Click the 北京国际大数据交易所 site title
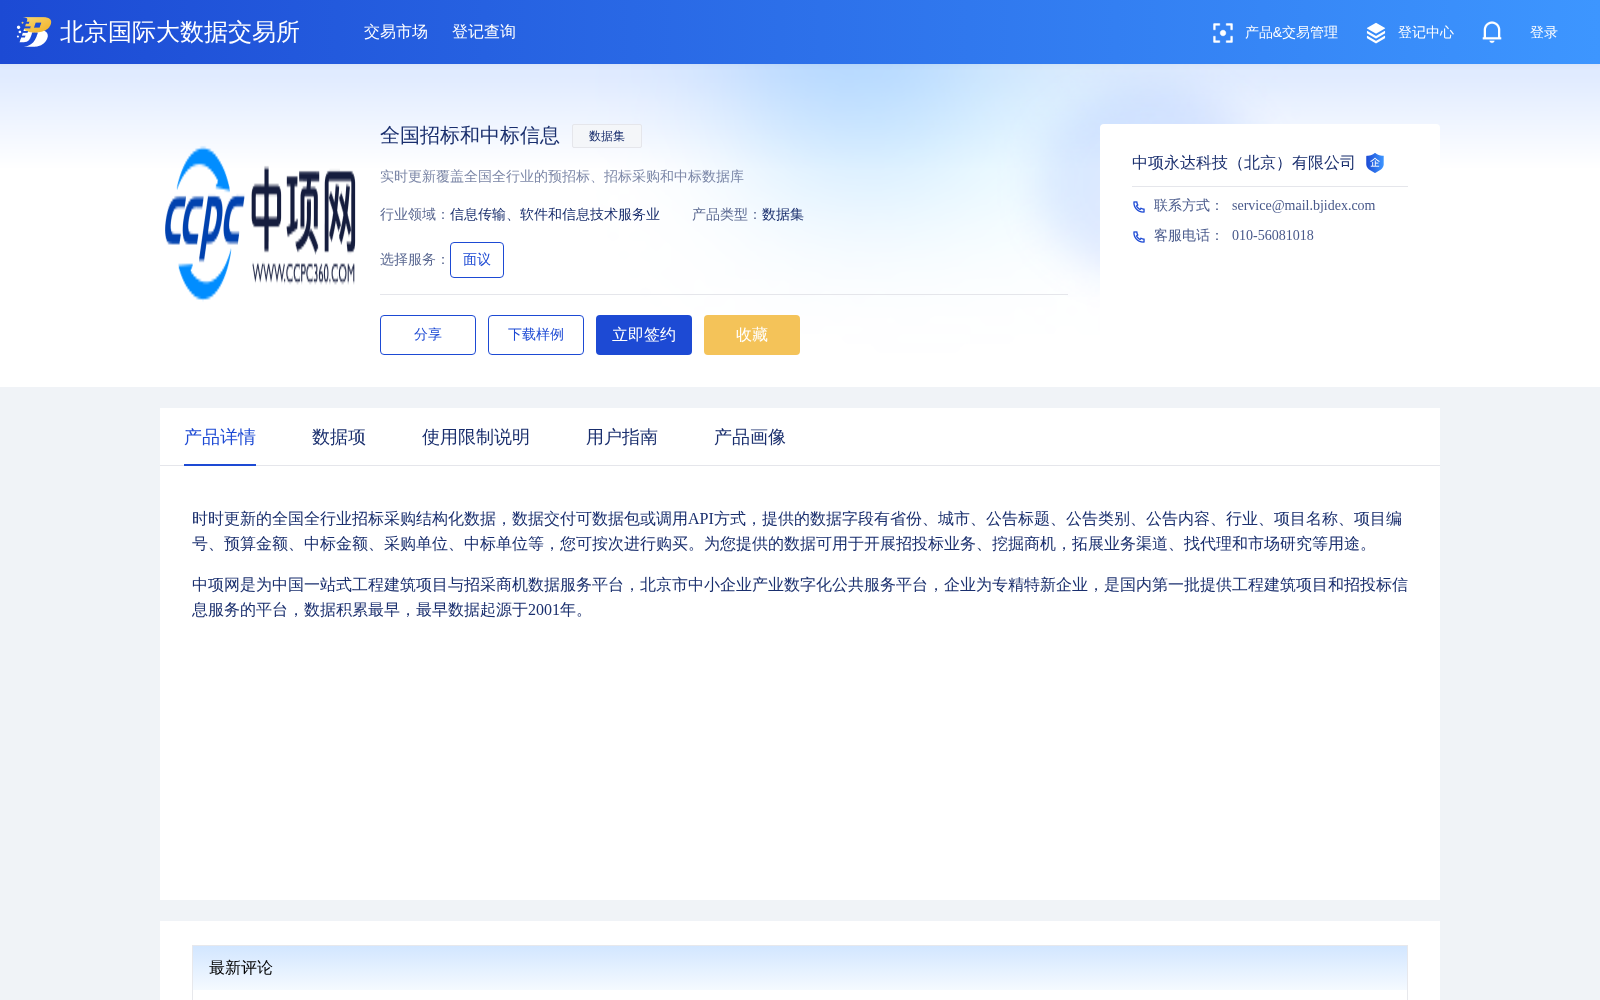Screen dimensions: 1600x1000 [x=180, y=32]
